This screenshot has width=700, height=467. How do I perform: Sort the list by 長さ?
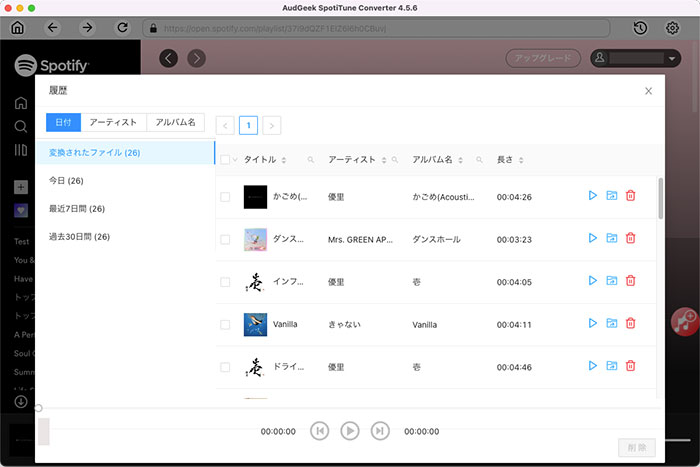[521, 160]
